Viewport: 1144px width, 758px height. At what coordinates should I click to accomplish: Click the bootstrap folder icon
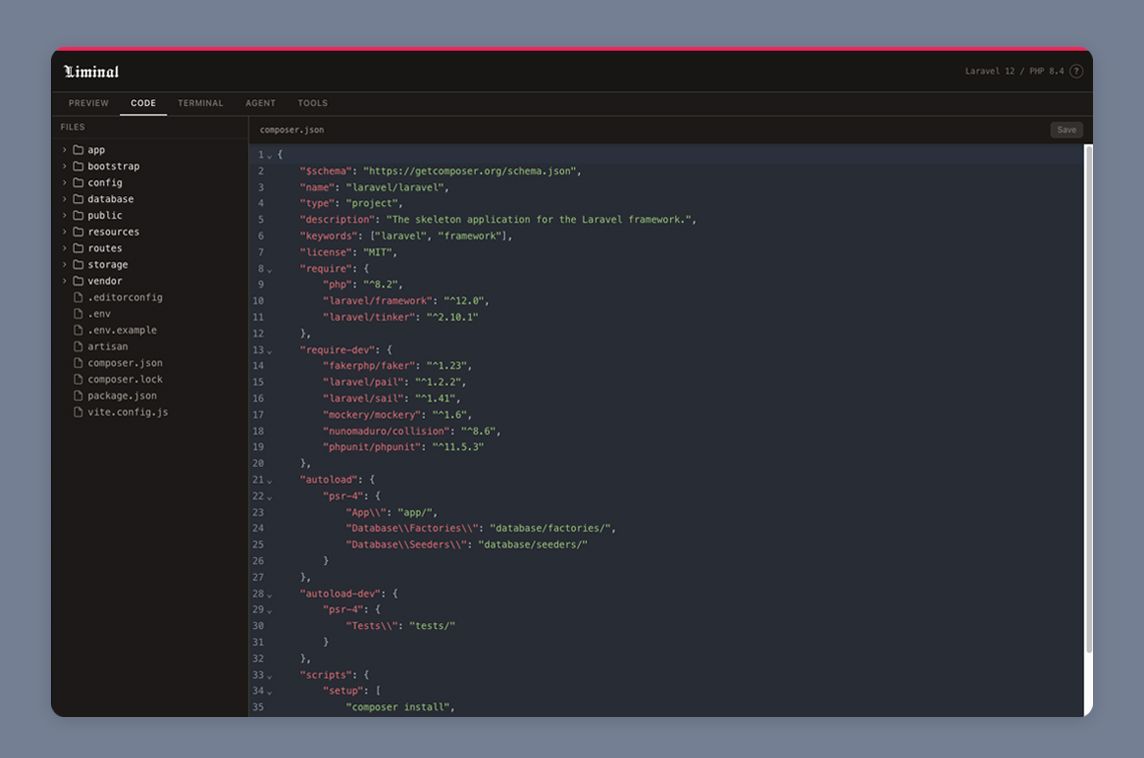[x=78, y=166]
